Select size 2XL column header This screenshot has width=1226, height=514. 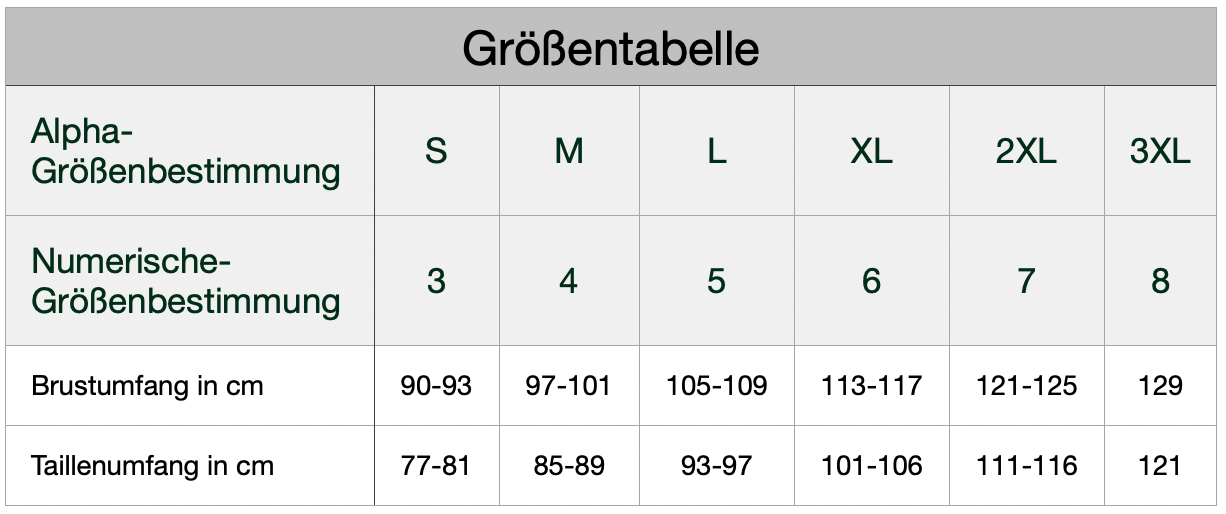pos(1026,152)
